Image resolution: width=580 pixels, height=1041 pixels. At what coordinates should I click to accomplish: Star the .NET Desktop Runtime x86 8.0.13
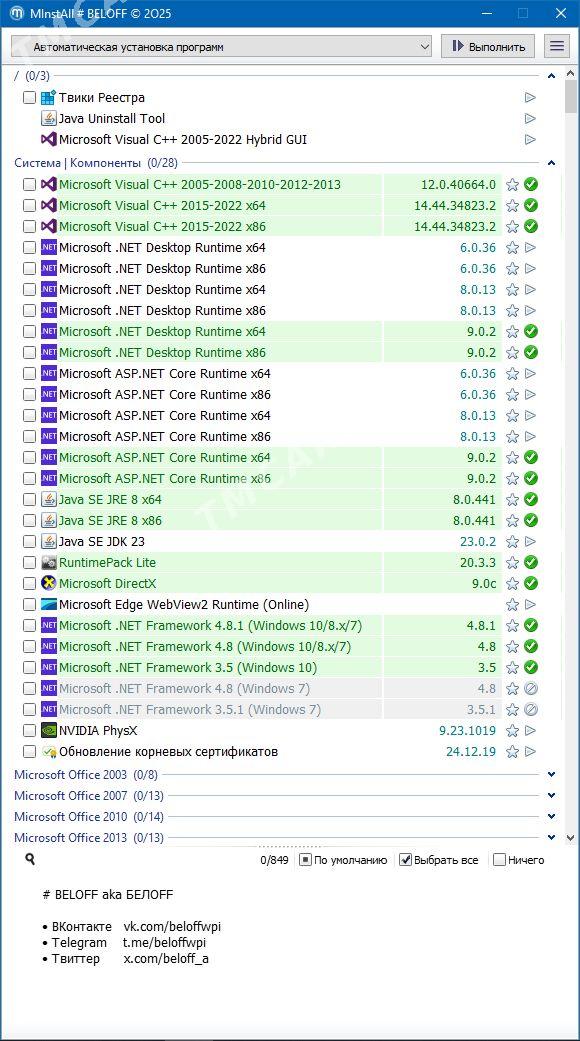[x=512, y=311]
